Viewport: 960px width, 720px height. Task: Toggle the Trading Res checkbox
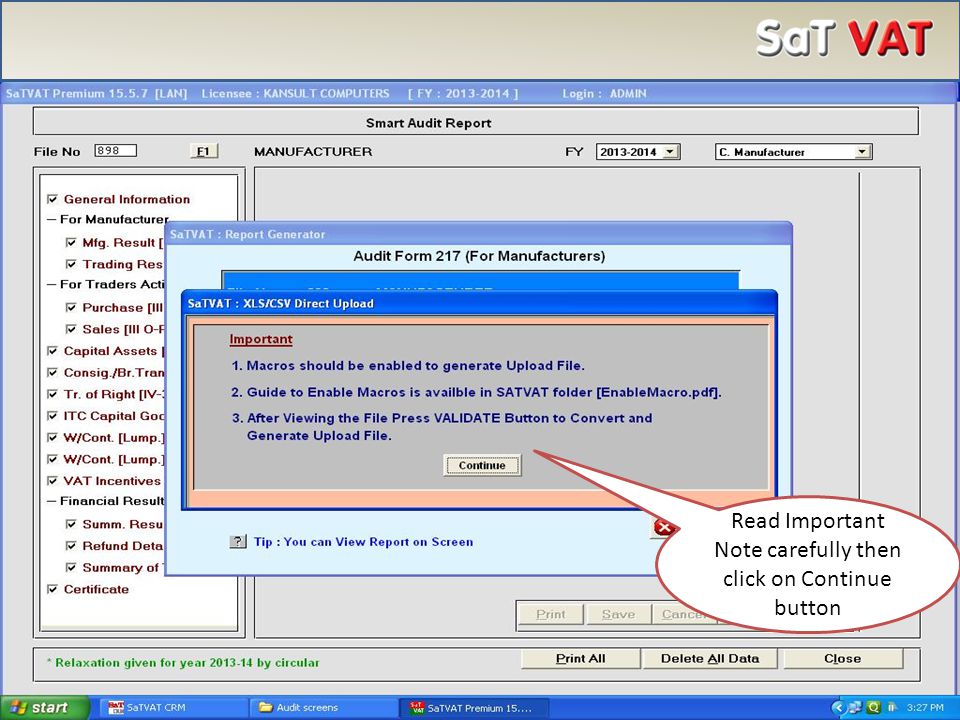(71, 264)
